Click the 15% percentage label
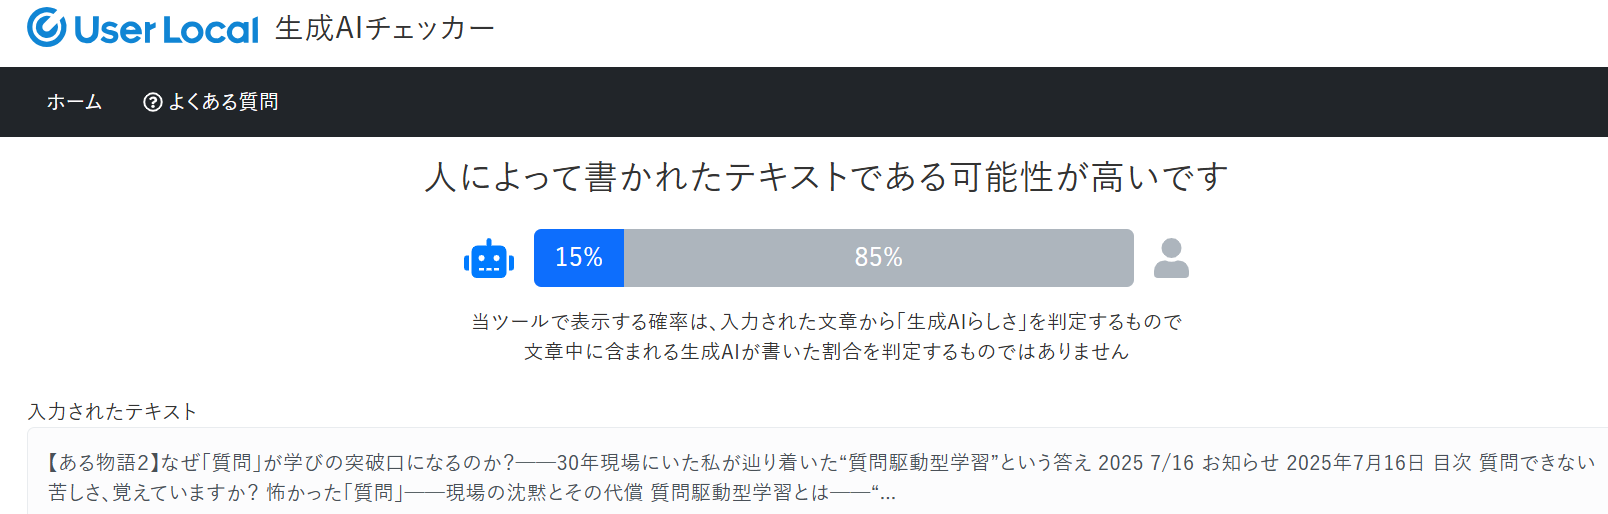The width and height of the screenshot is (1608, 514). [579, 258]
